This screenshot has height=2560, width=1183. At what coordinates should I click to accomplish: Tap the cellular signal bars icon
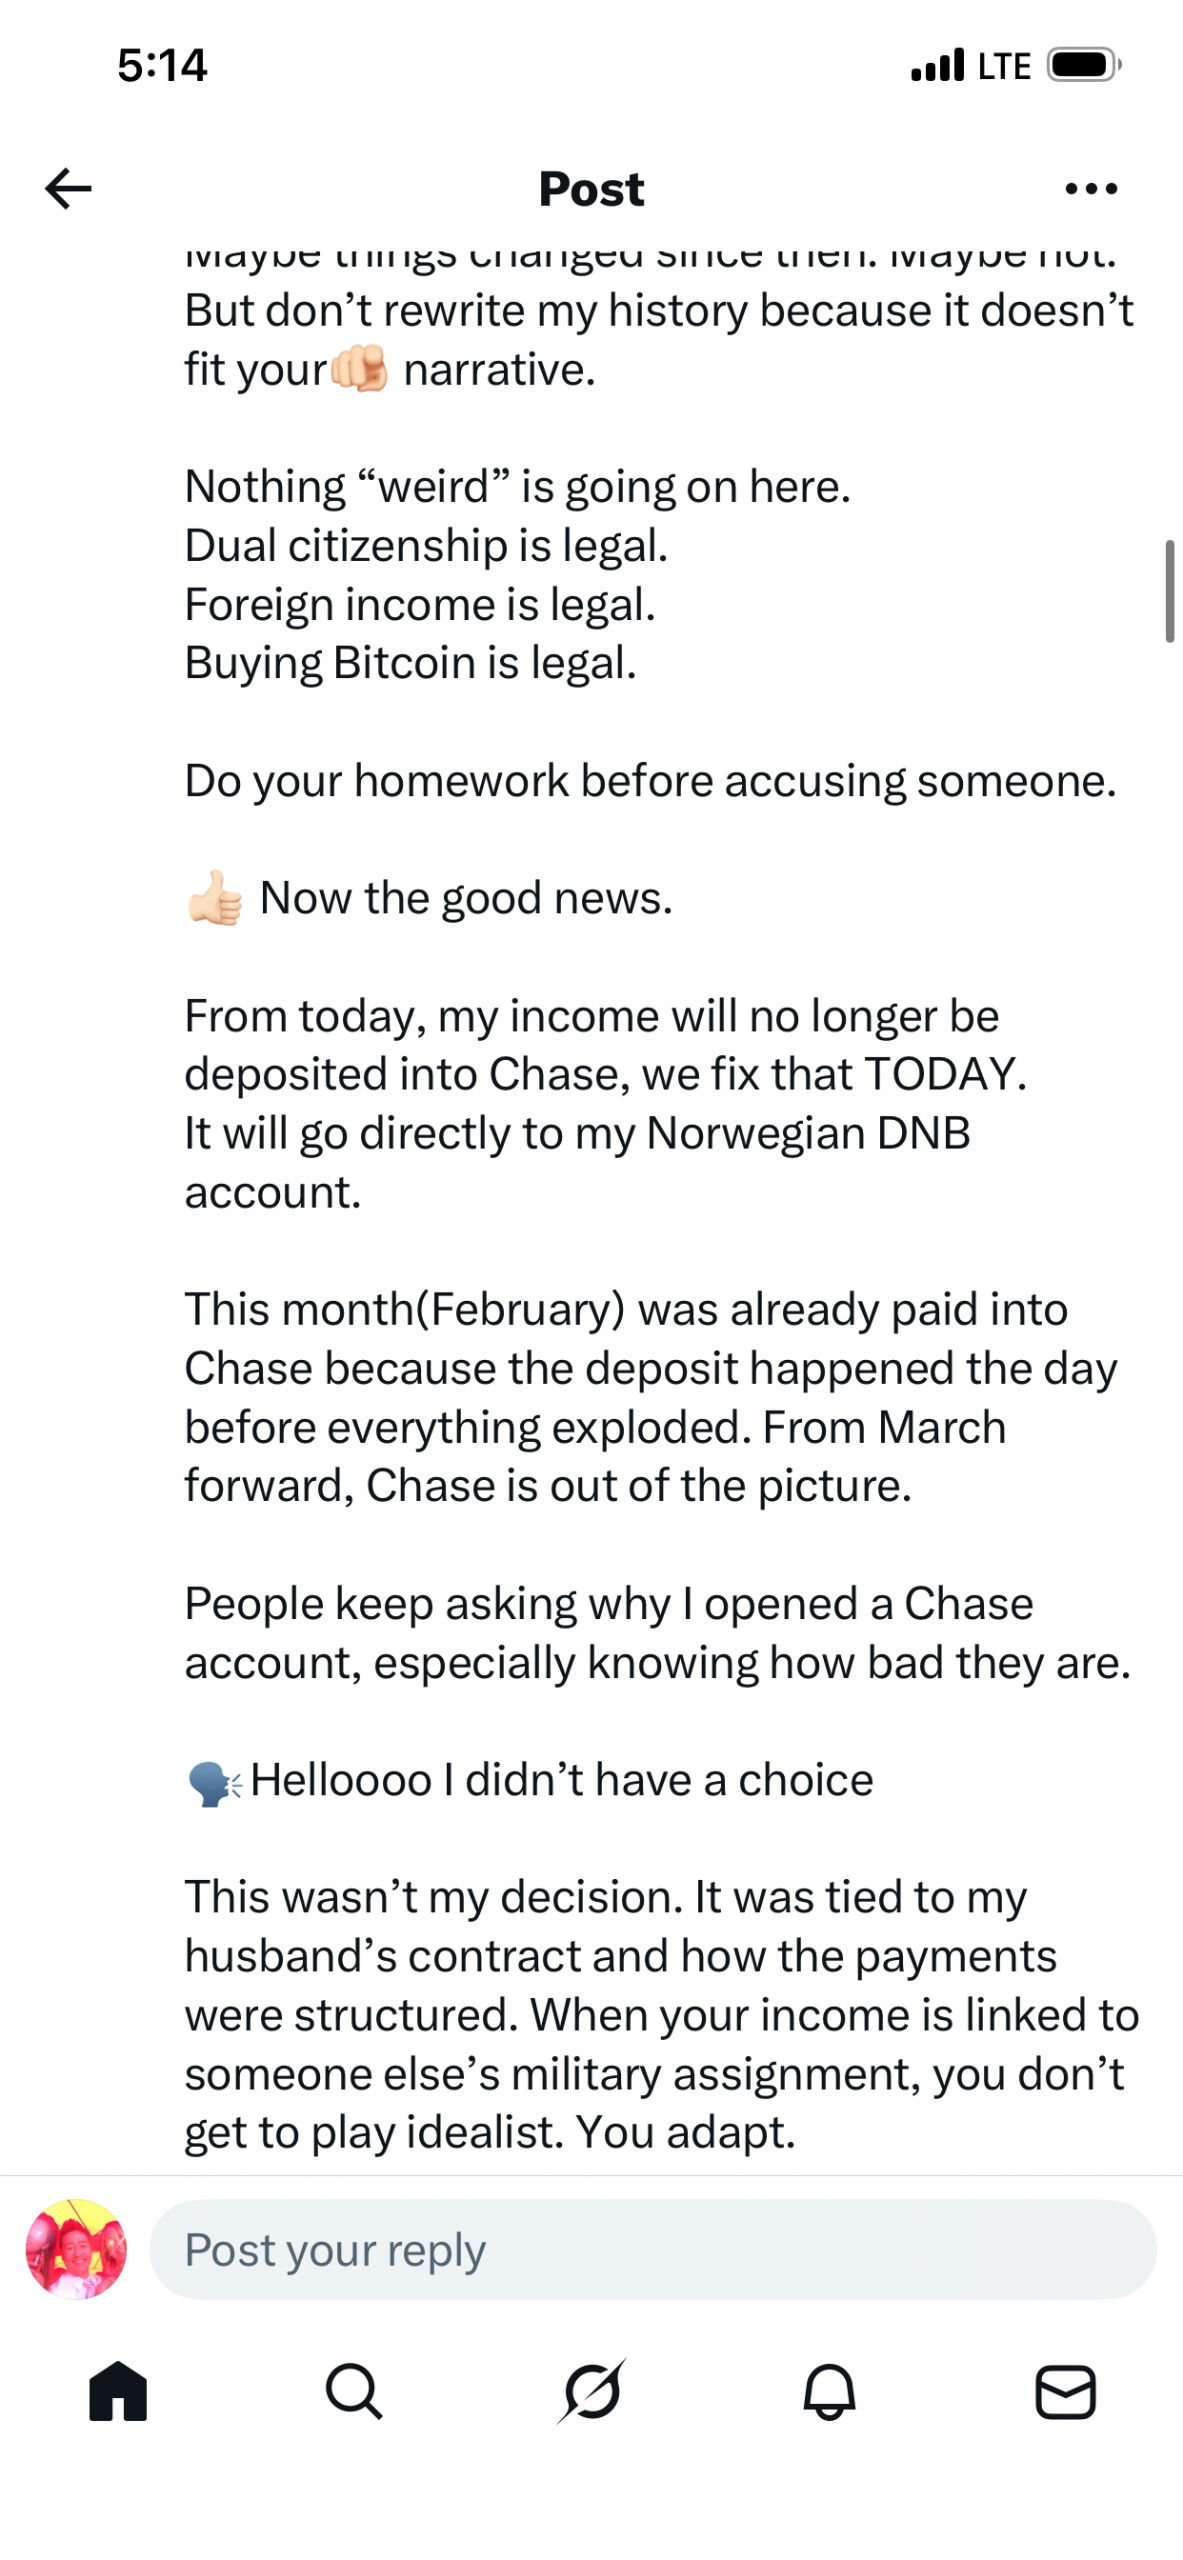(937, 65)
